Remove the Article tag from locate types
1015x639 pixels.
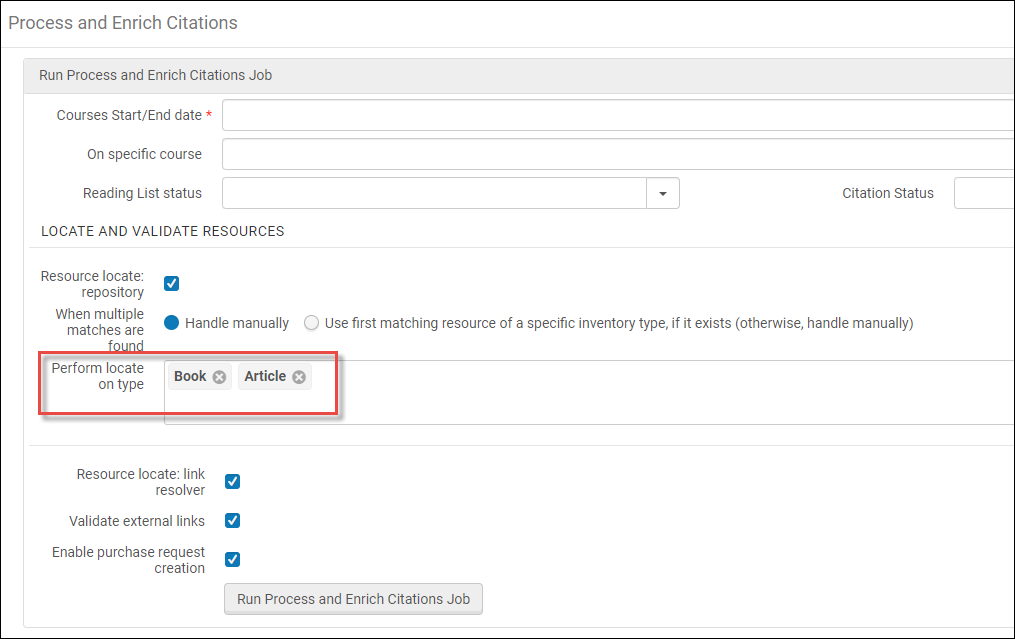pyautogui.click(x=299, y=377)
